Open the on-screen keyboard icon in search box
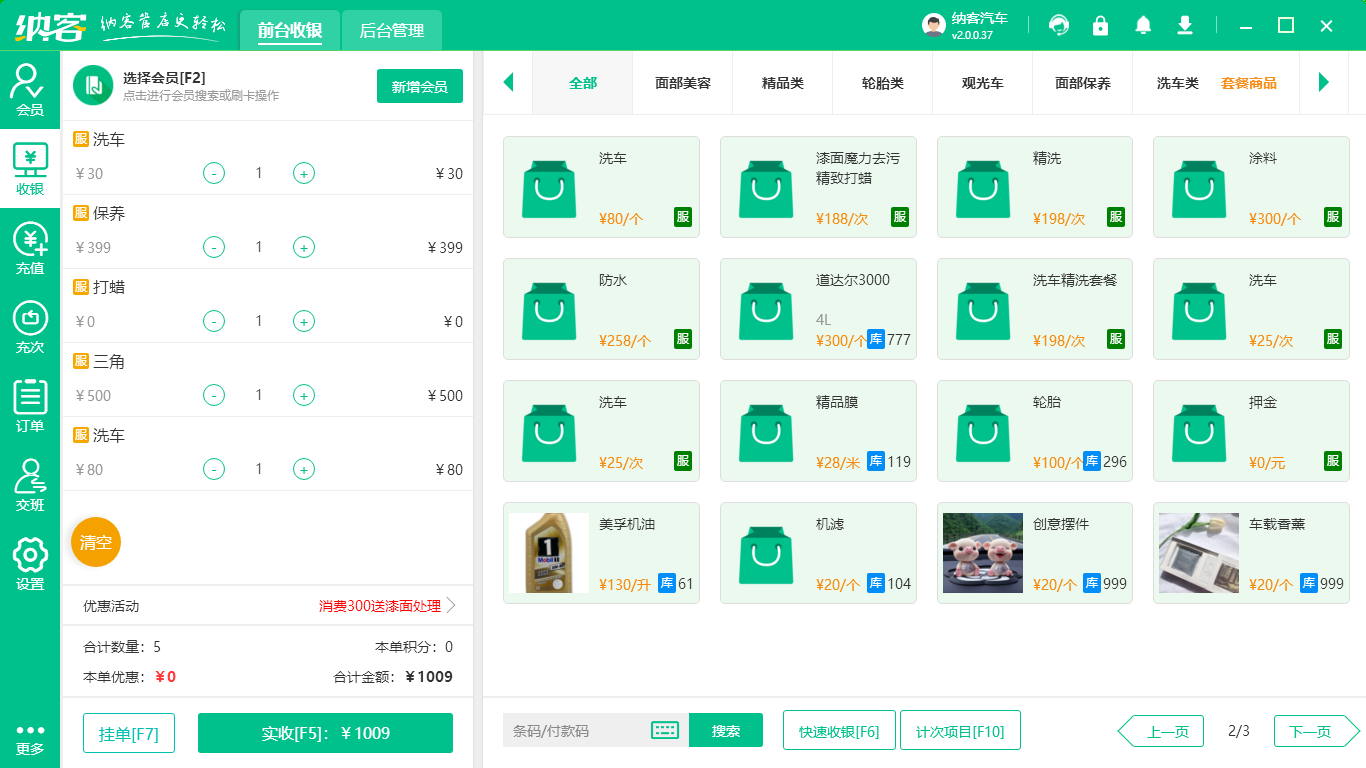The height and width of the screenshot is (768, 1366). coord(665,730)
